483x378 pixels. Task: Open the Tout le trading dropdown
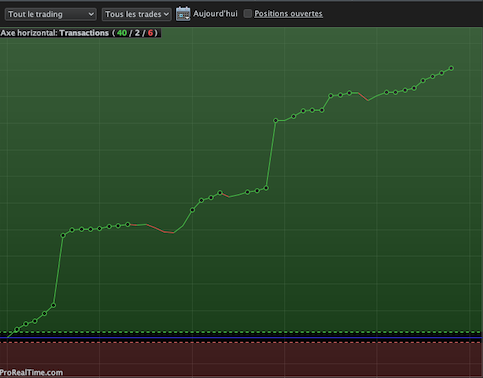coord(51,14)
